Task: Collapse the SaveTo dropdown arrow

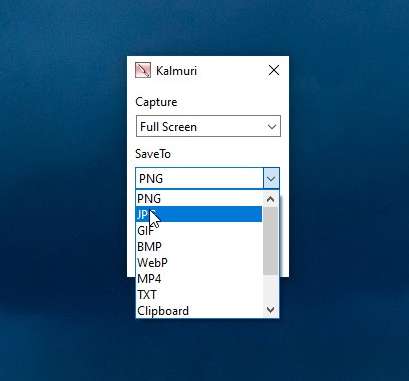Action: tap(271, 179)
